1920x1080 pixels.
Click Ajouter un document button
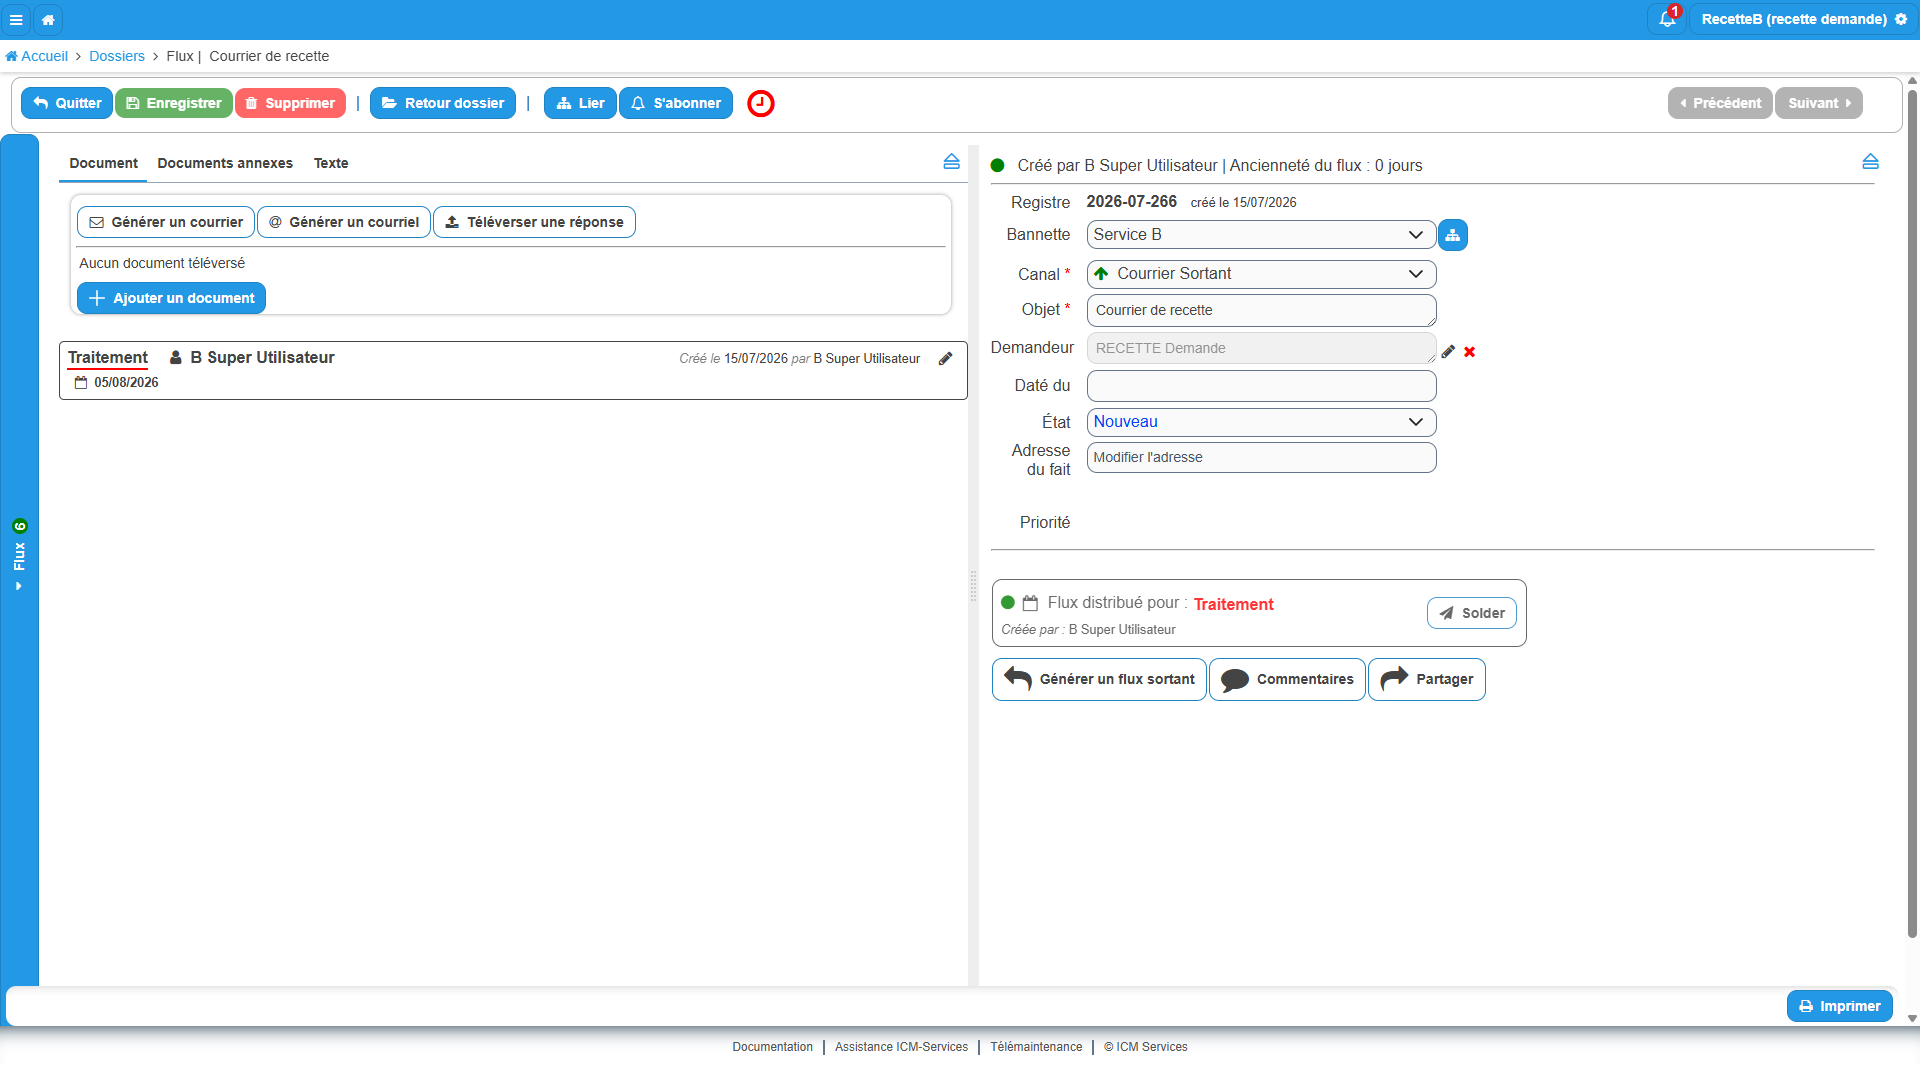(171, 298)
